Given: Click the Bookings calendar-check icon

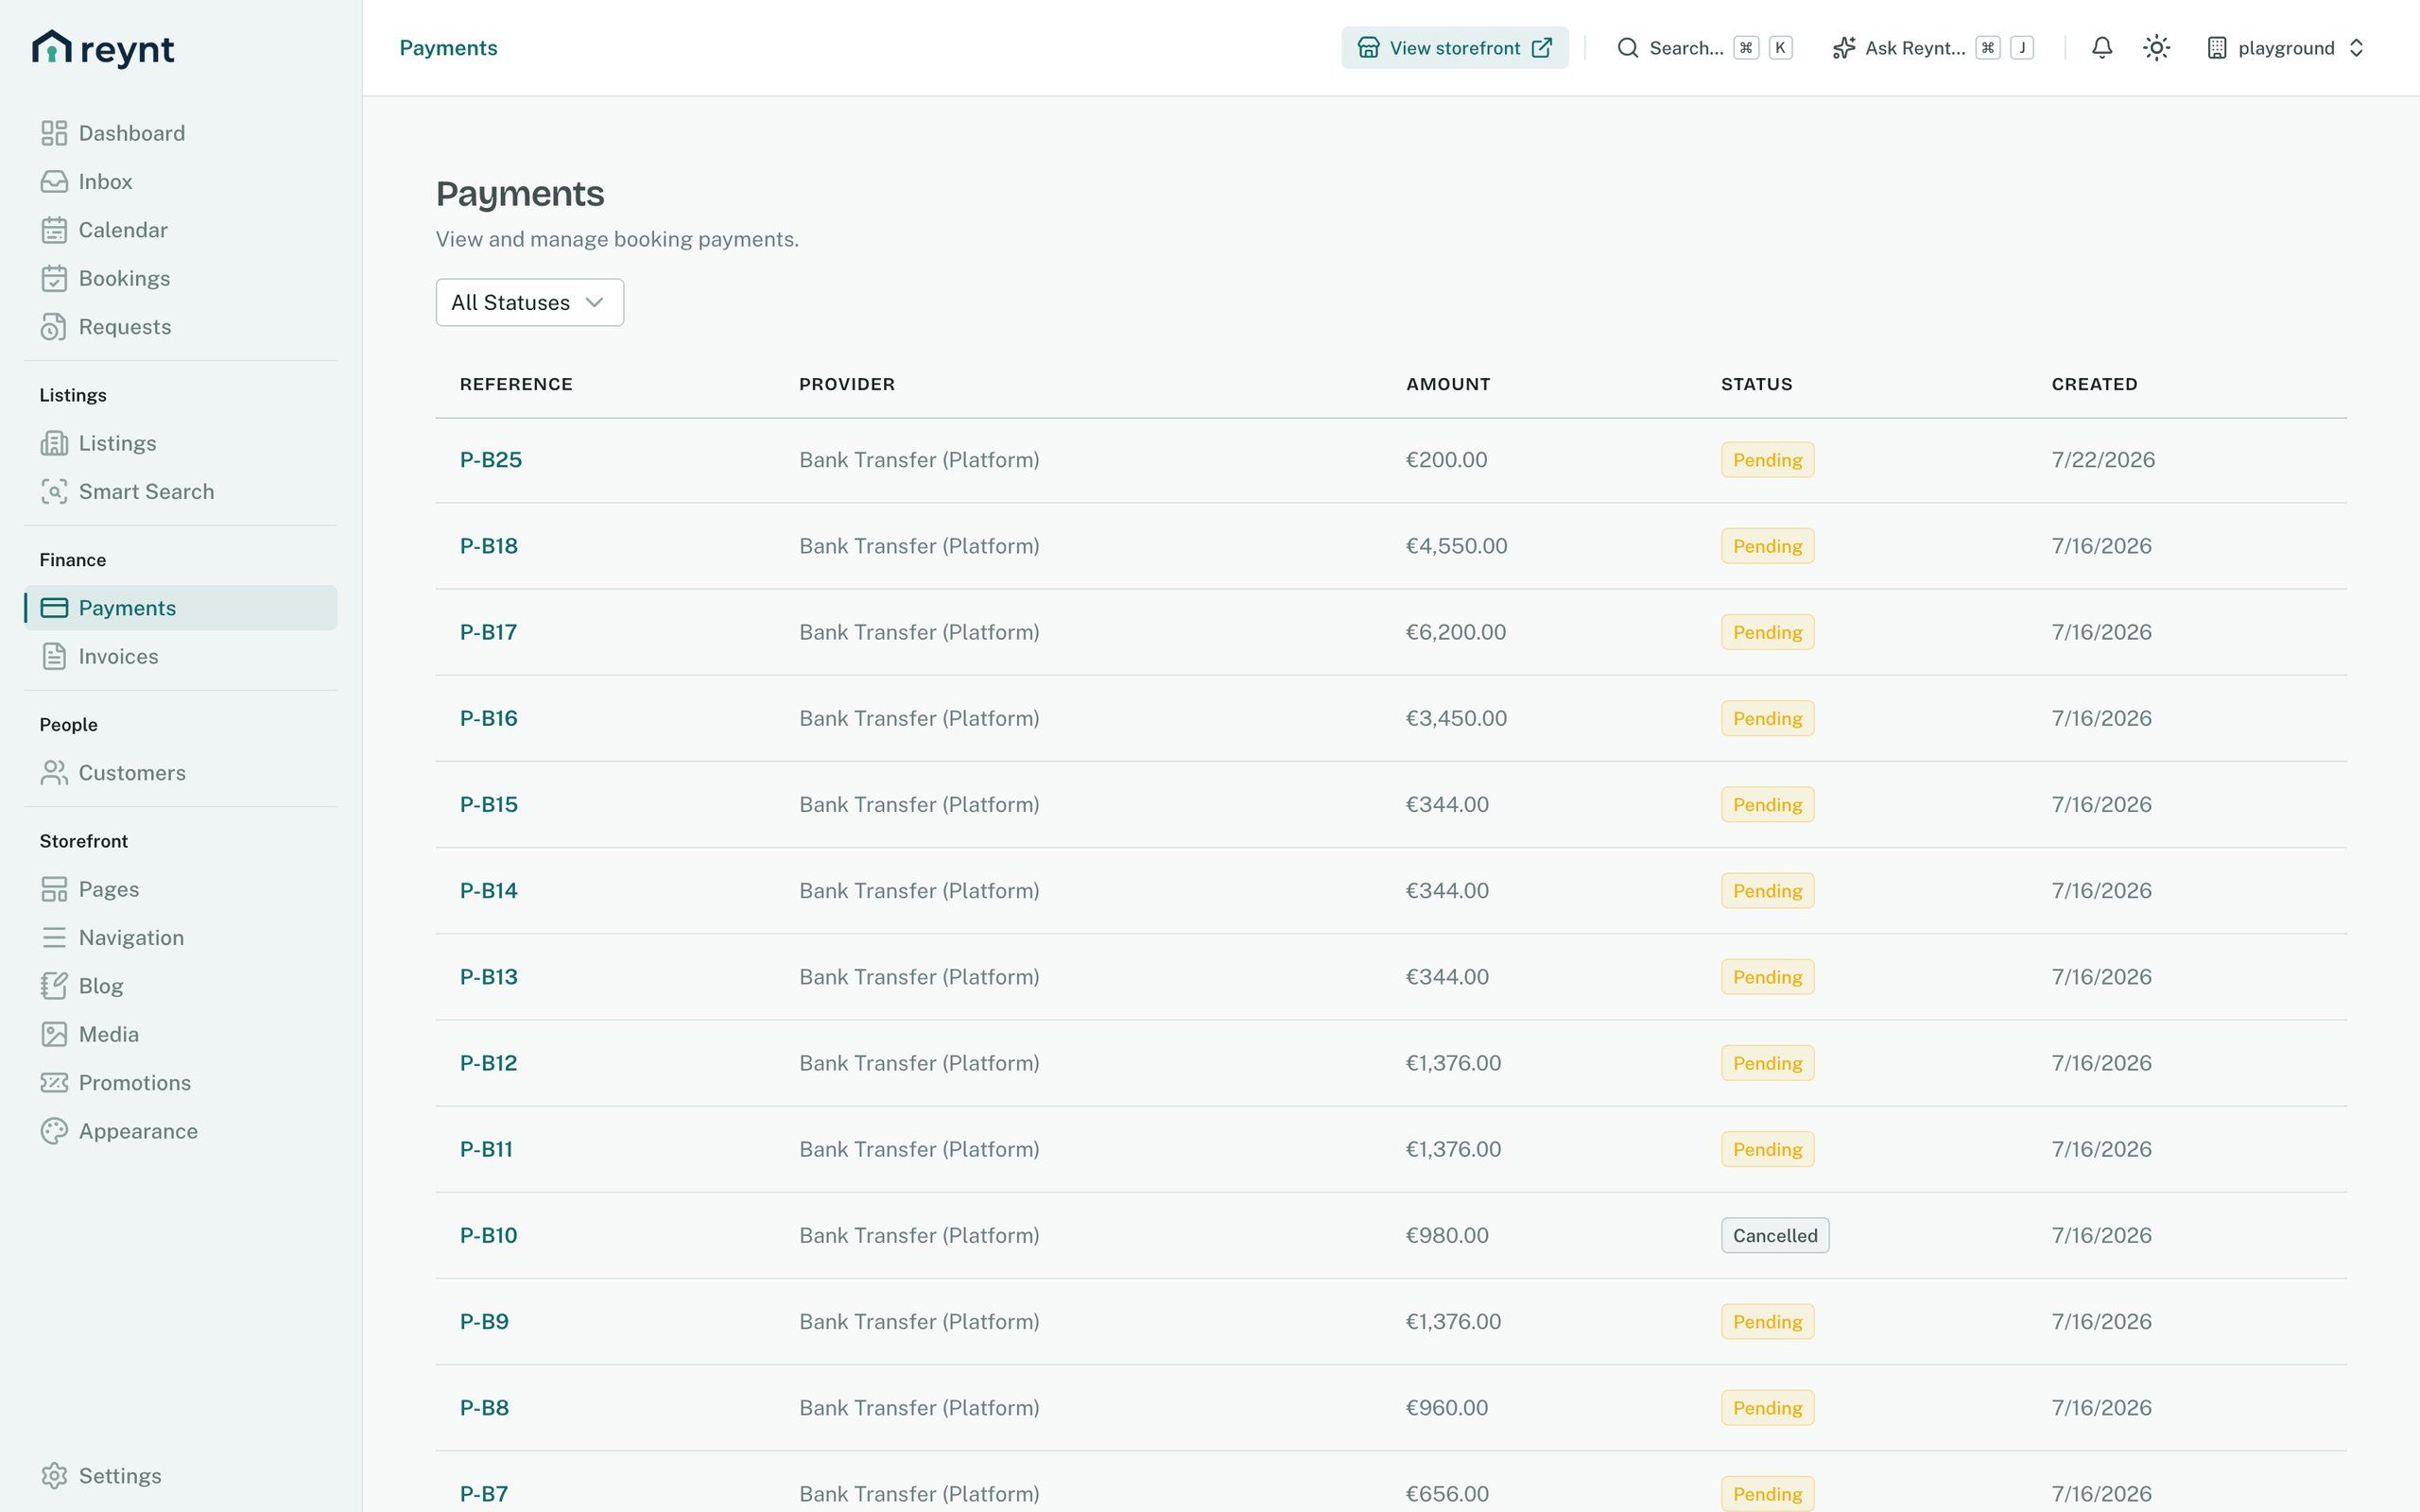Looking at the screenshot, I should [x=54, y=278].
